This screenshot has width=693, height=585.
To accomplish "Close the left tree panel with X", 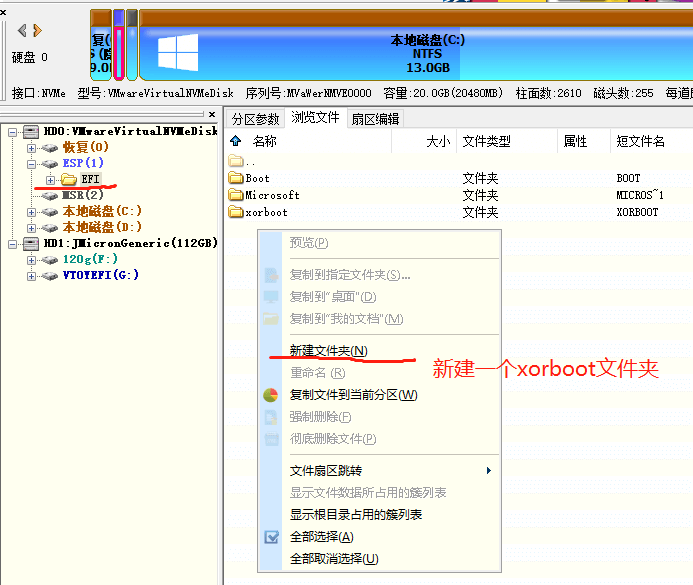I will click(x=213, y=115).
